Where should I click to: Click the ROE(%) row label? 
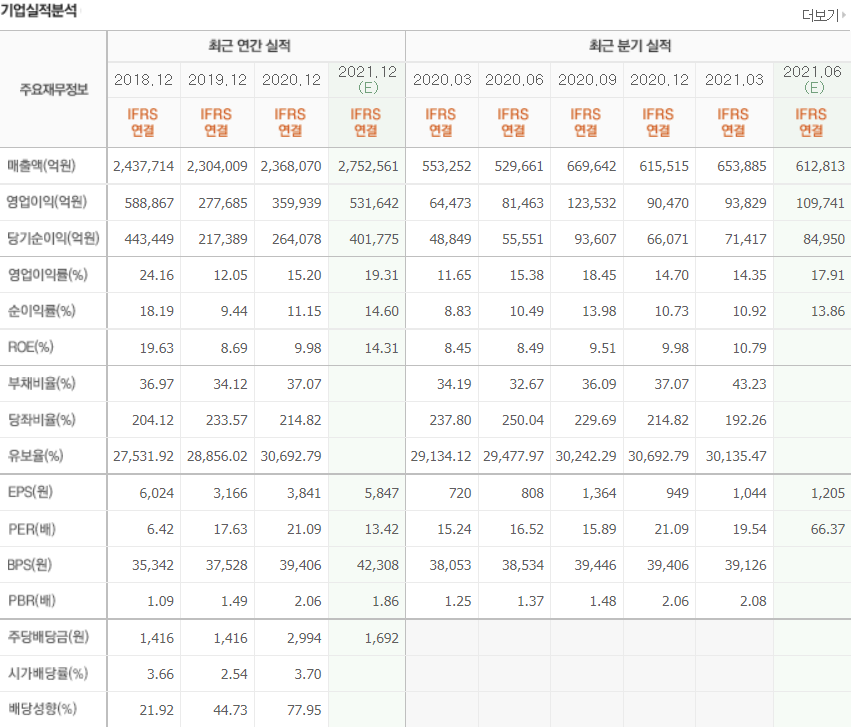(x=31, y=347)
